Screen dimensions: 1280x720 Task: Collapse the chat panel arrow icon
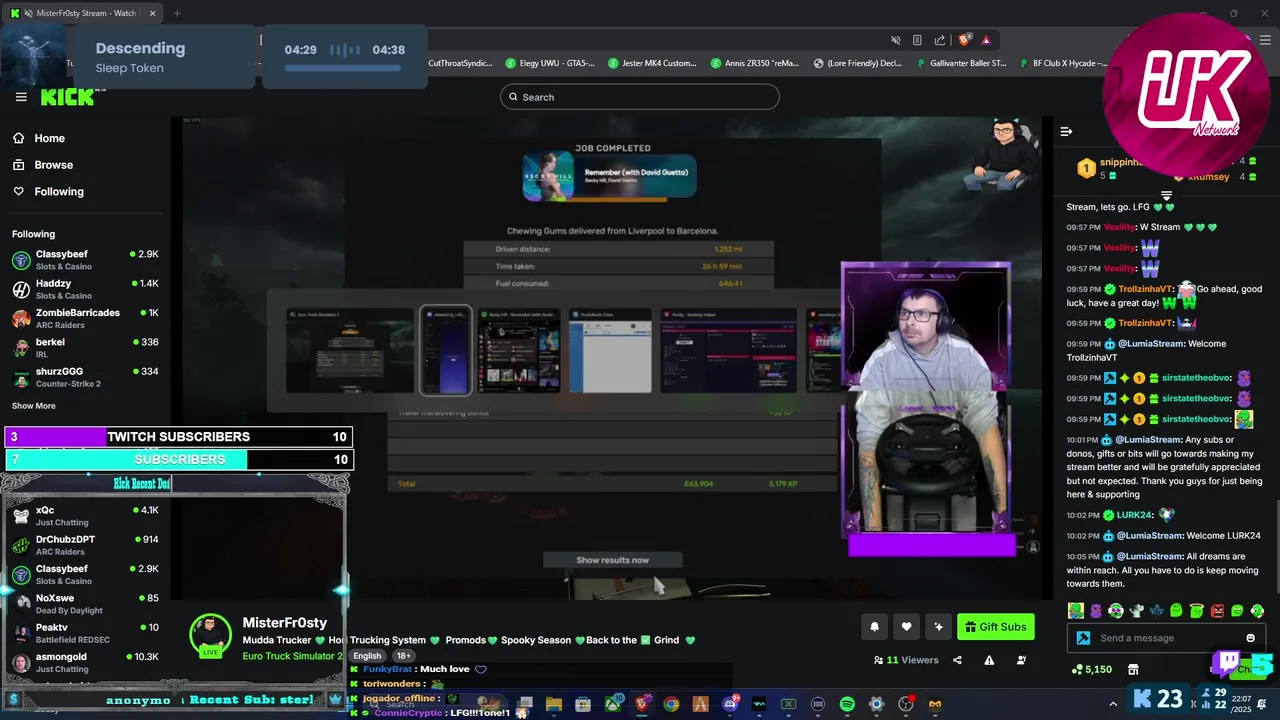[1066, 131]
